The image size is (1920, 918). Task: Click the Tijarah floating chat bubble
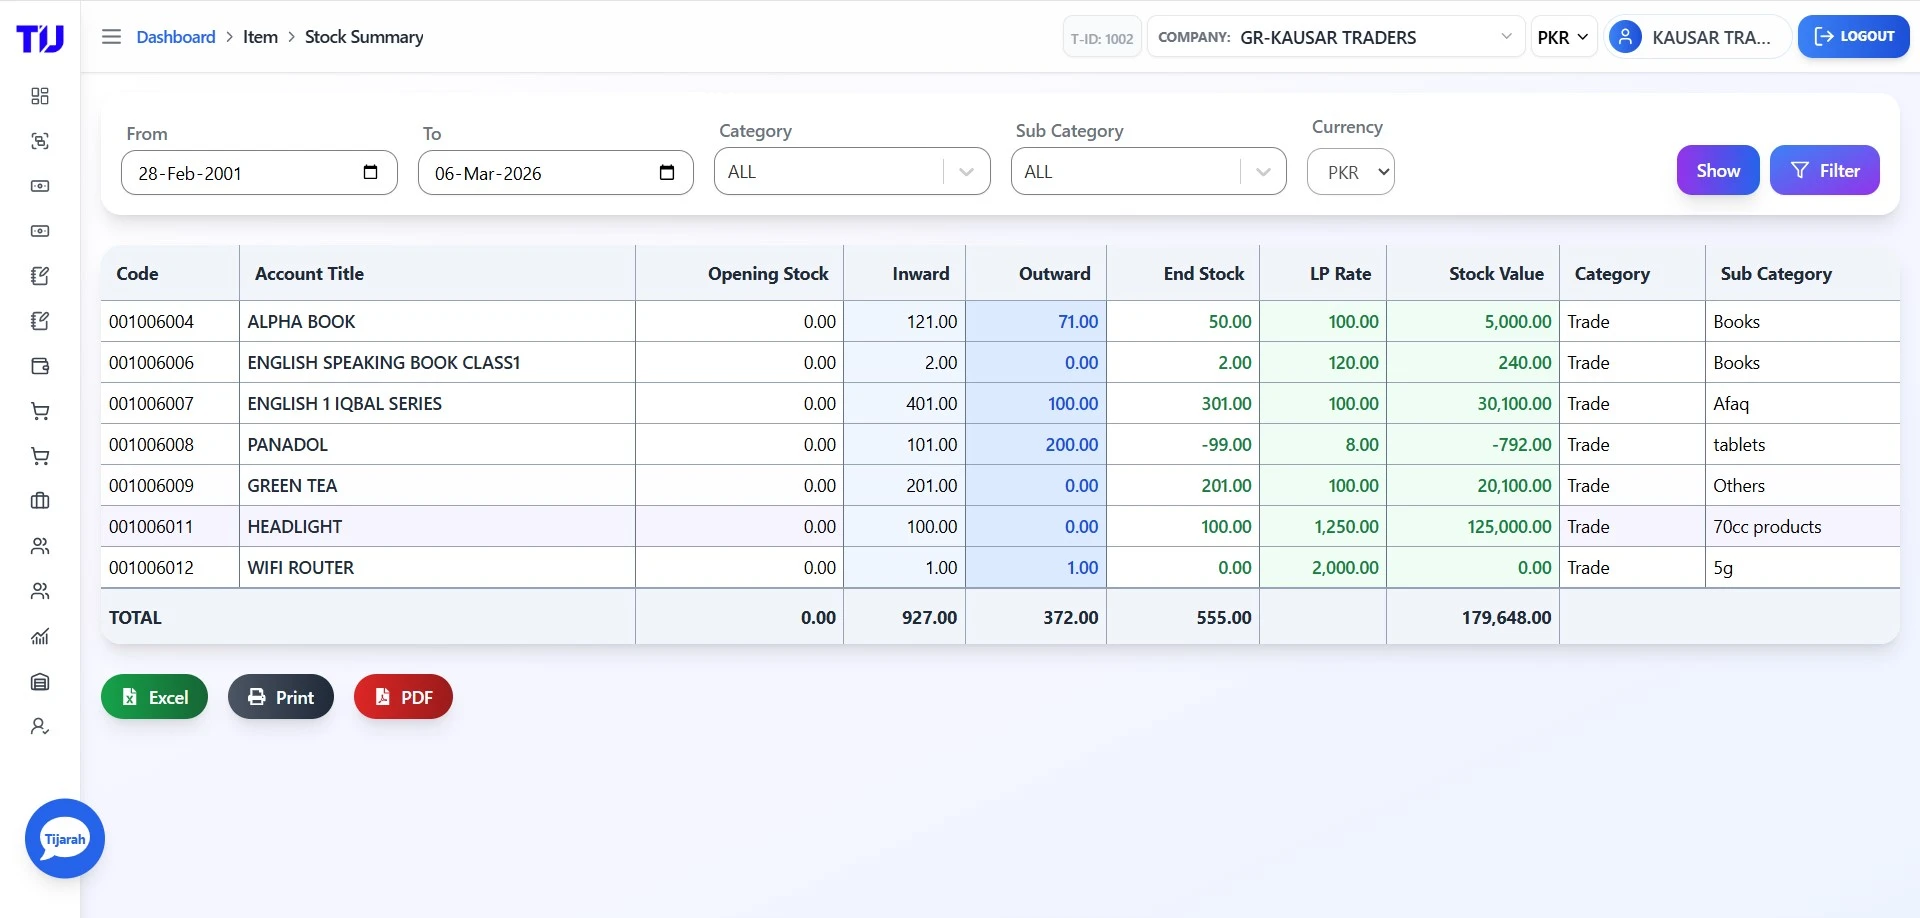(x=64, y=838)
